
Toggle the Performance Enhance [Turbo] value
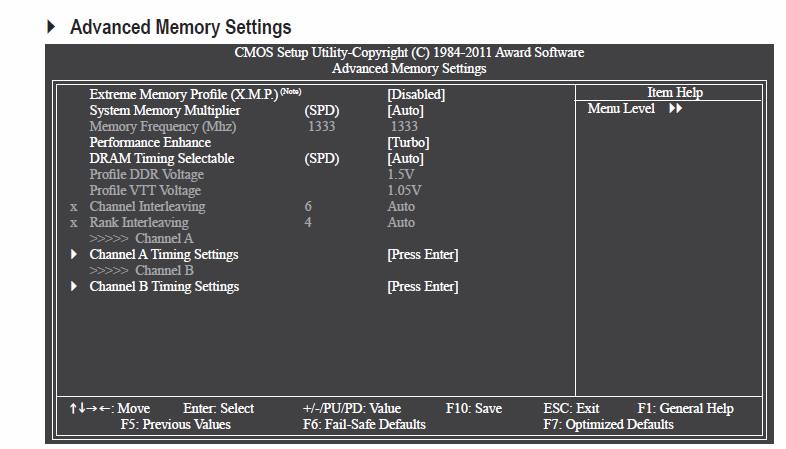(x=408, y=142)
